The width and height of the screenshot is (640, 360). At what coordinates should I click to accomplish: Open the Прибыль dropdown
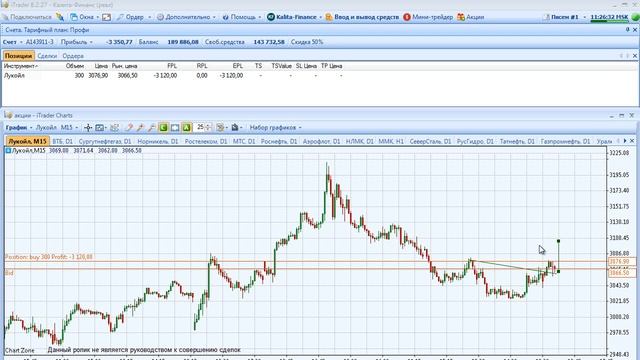[77, 42]
